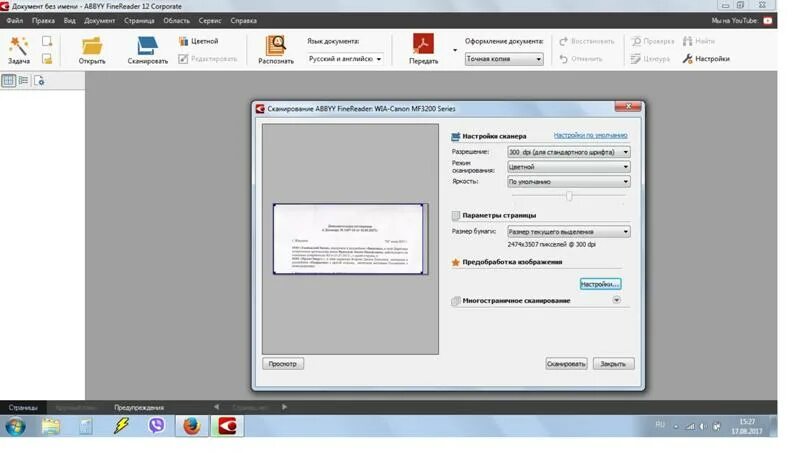Open Язык документа language dropdown
This screenshot has height=464, width=800.
pyautogui.click(x=345, y=59)
